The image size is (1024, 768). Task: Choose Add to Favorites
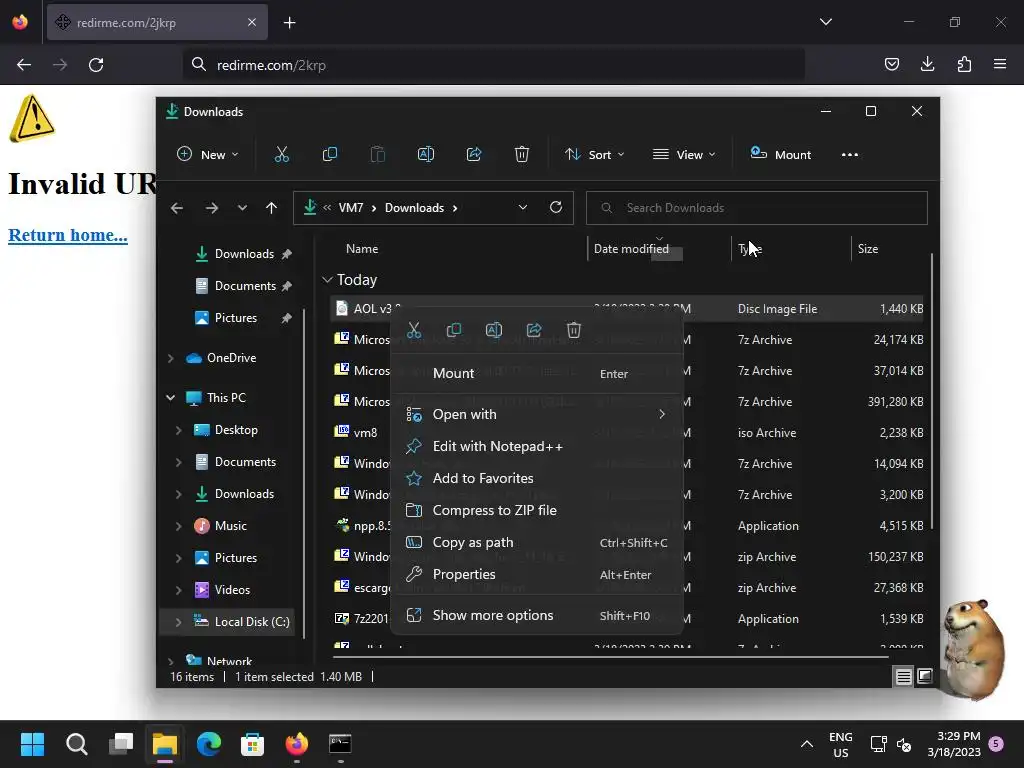click(537, 478)
